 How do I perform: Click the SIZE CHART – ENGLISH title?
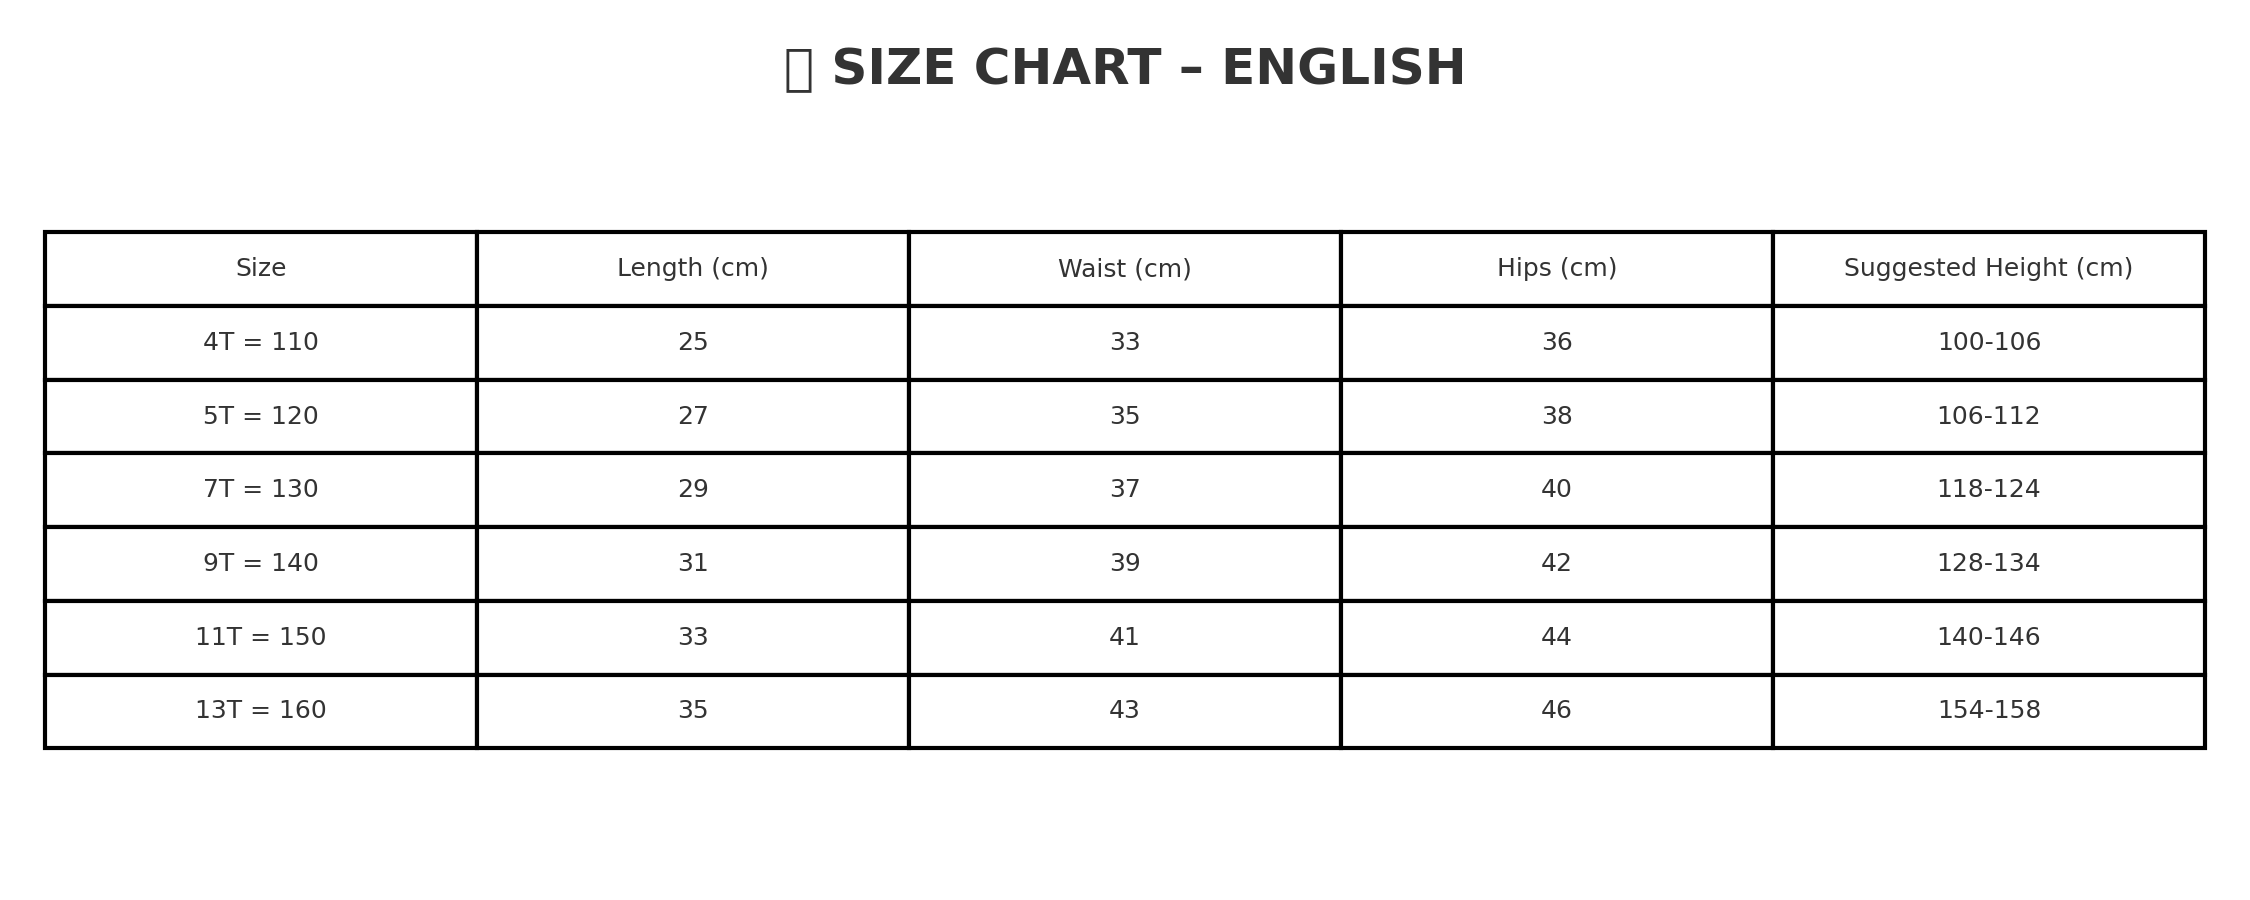(1147, 69)
